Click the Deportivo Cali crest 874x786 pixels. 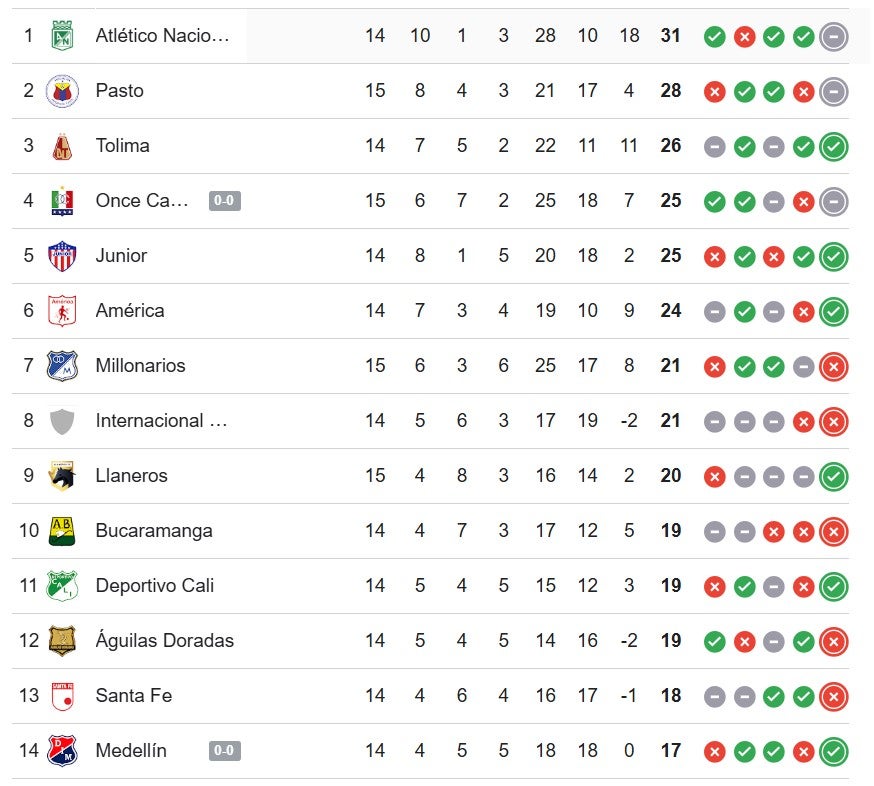click(62, 586)
